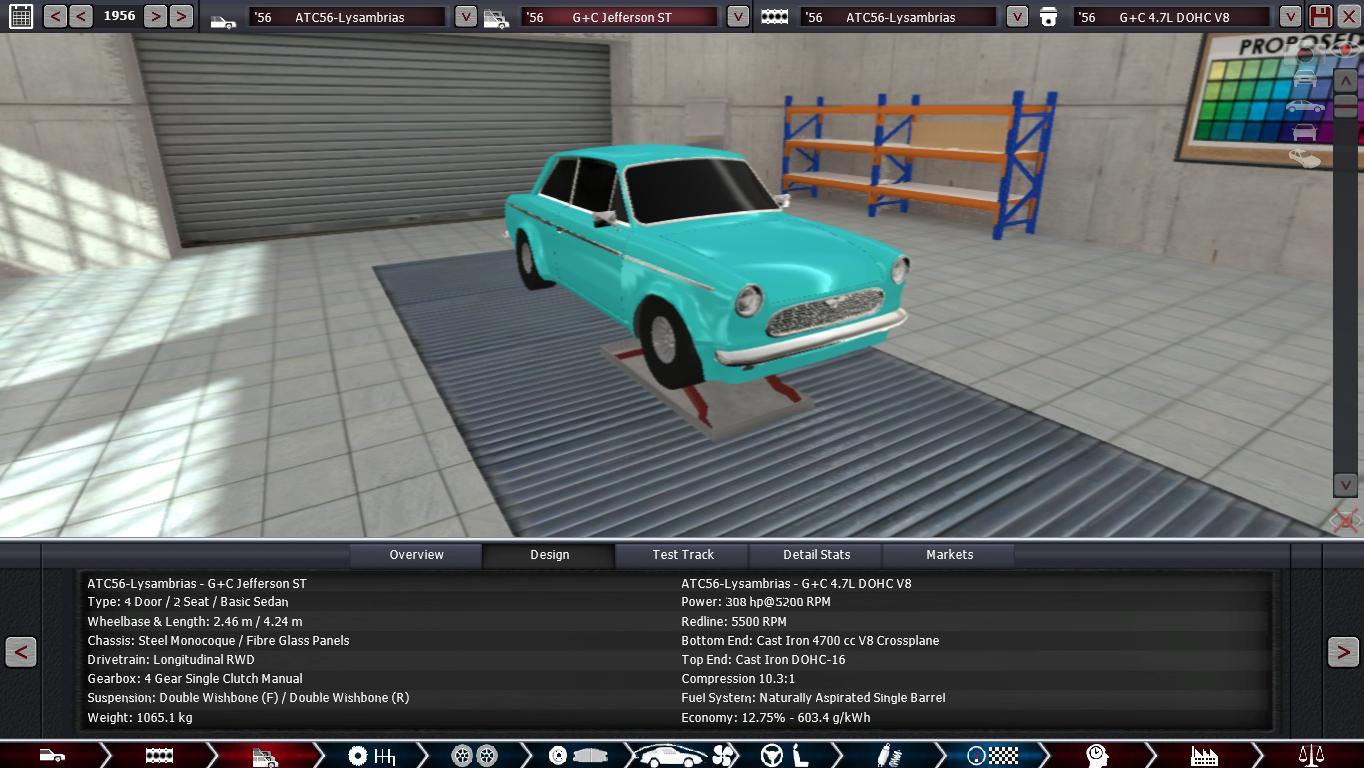Expand the G+C Jefferson ST trim dropdown

tap(737, 17)
